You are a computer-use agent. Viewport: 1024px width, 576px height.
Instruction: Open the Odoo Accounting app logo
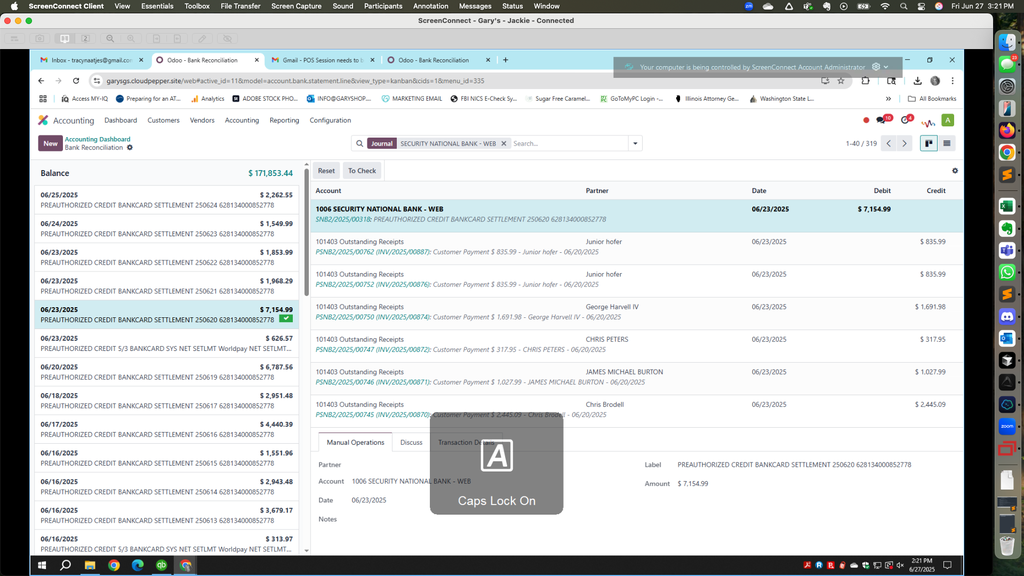click(x=43, y=120)
